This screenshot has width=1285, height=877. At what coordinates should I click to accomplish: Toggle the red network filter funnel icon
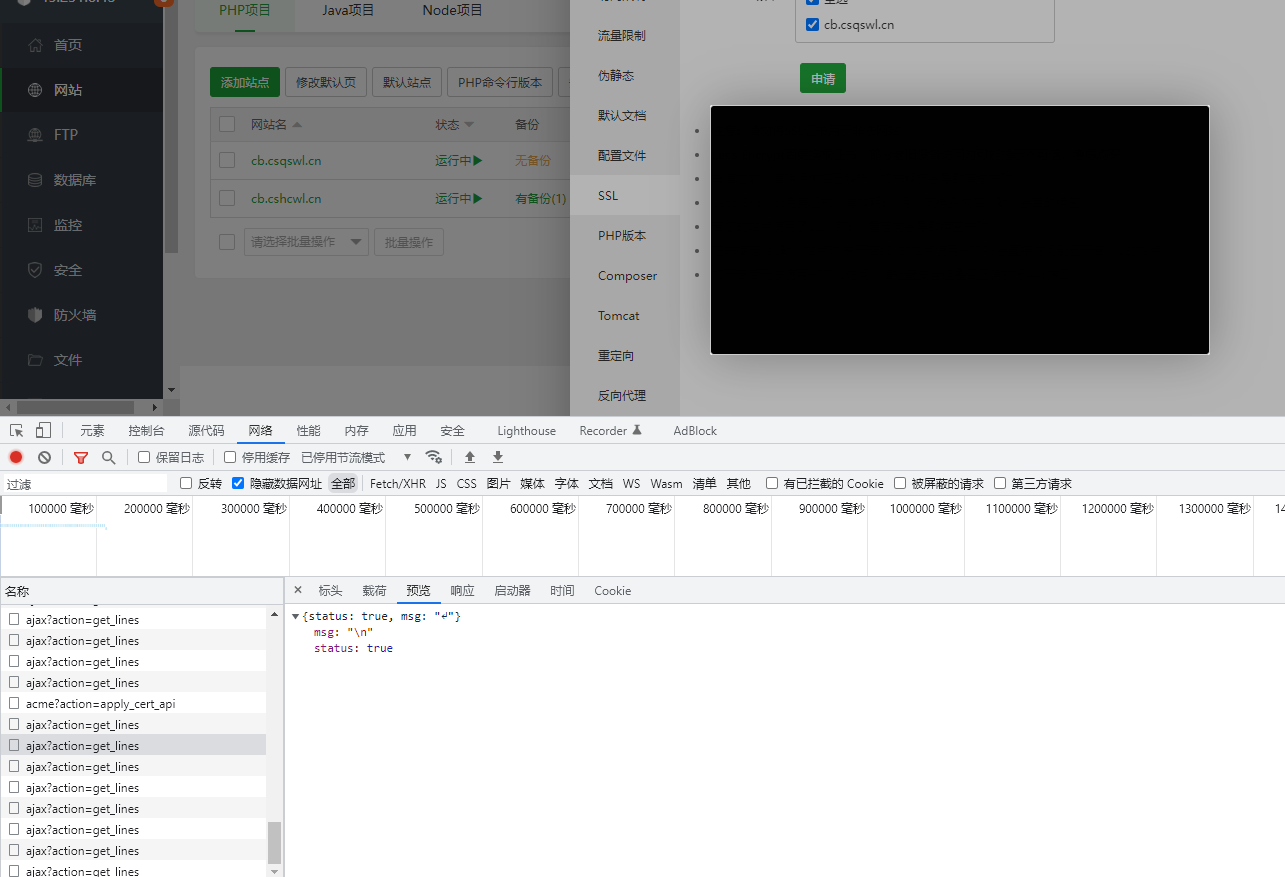[x=81, y=457]
